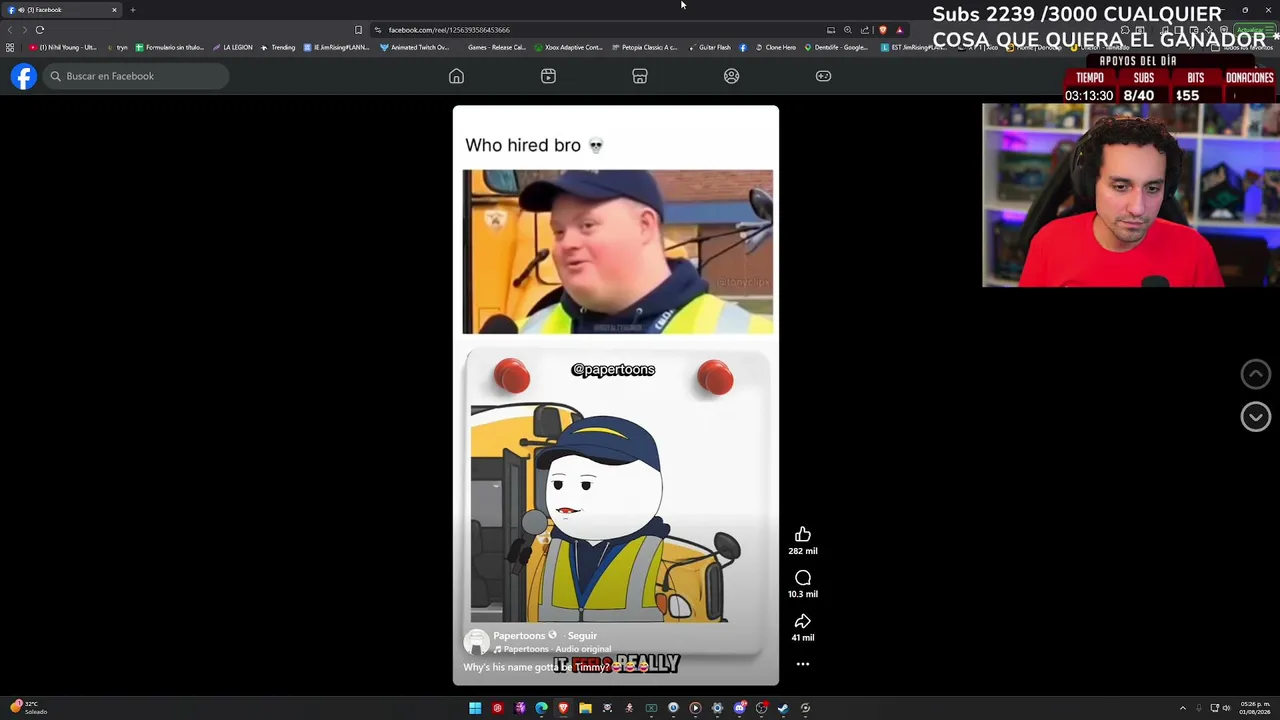Open the Trending bookmark
Image resolution: width=1280 pixels, height=720 pixels.
278,47
